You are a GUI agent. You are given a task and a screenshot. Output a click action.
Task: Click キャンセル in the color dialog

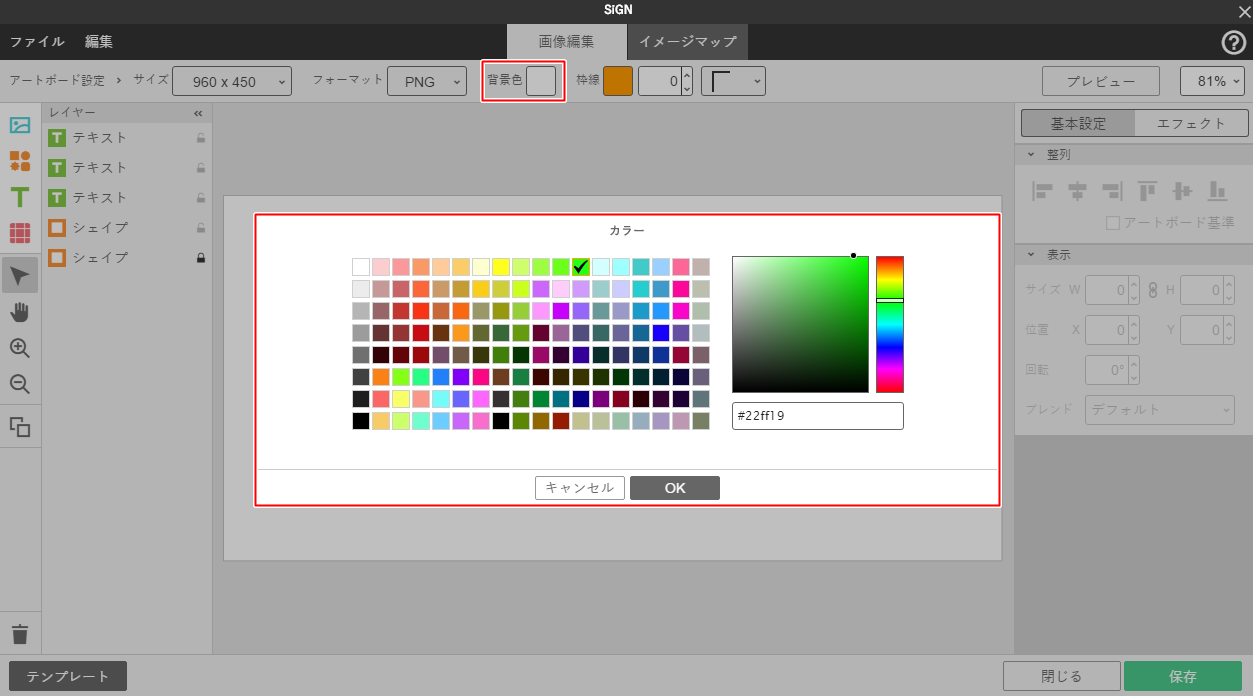580,488
